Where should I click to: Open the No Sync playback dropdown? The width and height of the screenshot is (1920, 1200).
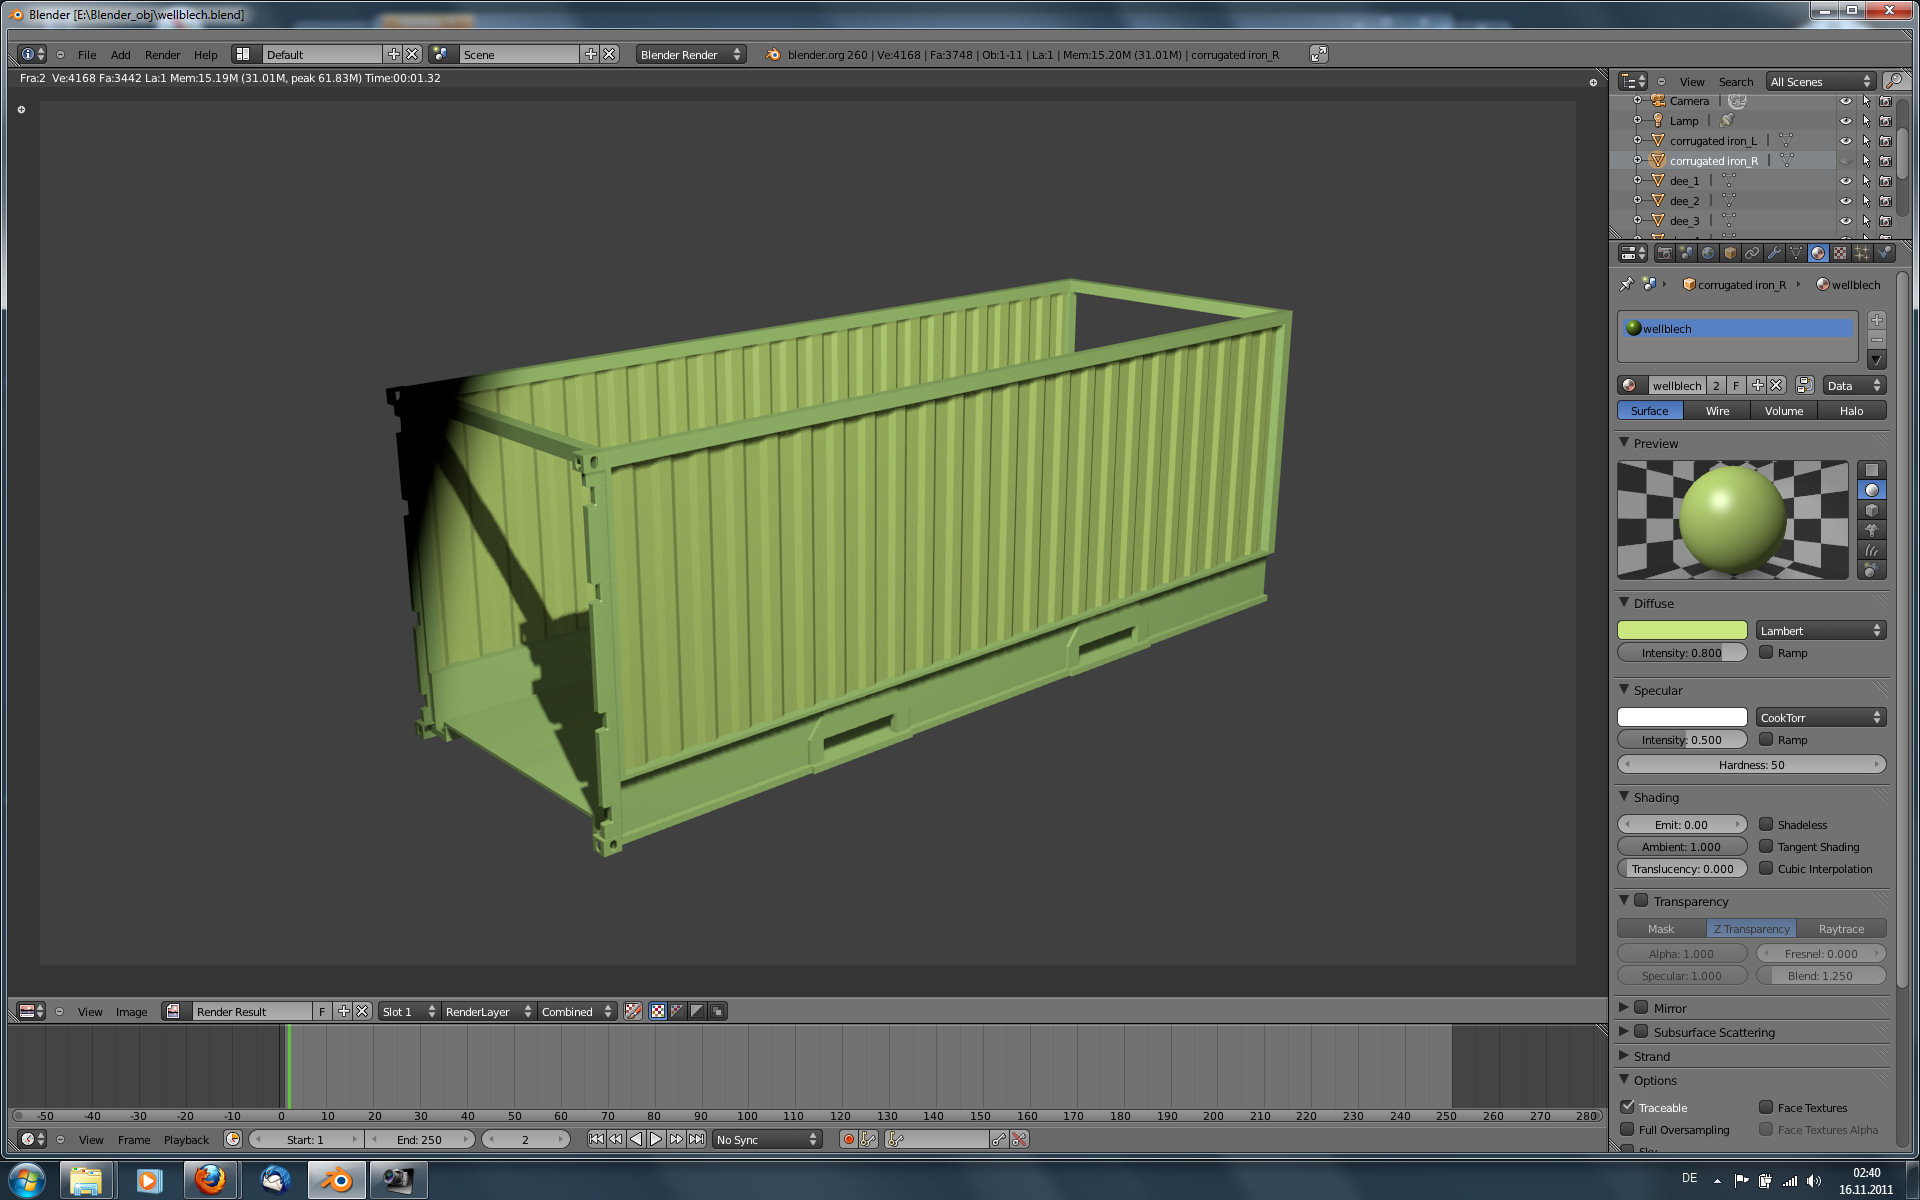[767, 1139]
